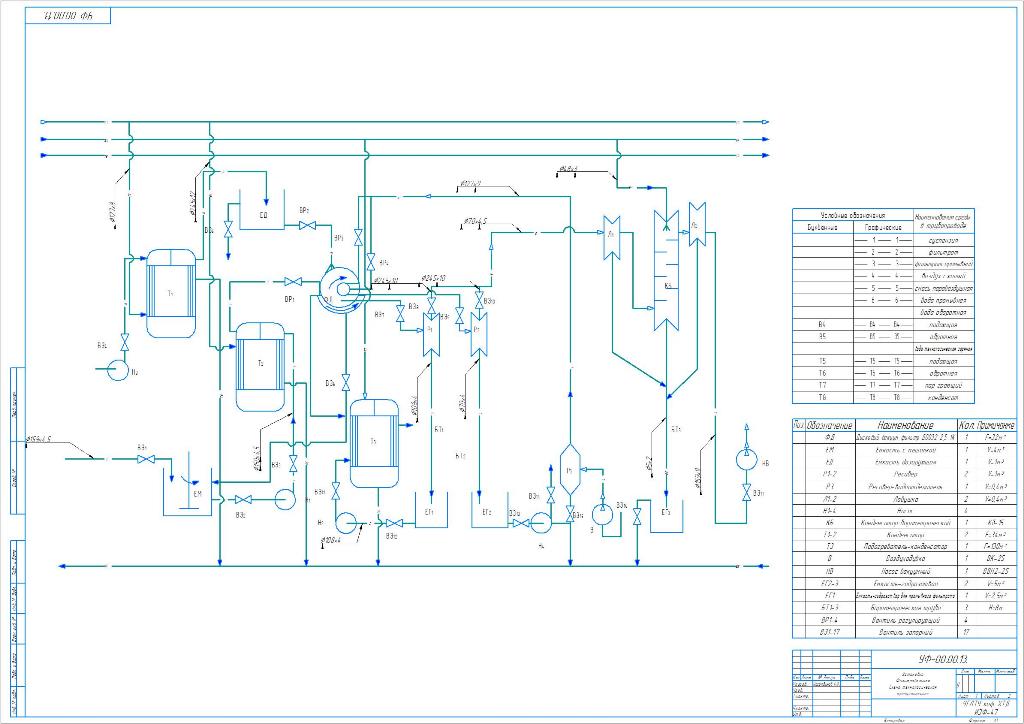The image size is (1024, 724).
Task: Click the 'Ловушка' table row
Action: pos(904,498)
